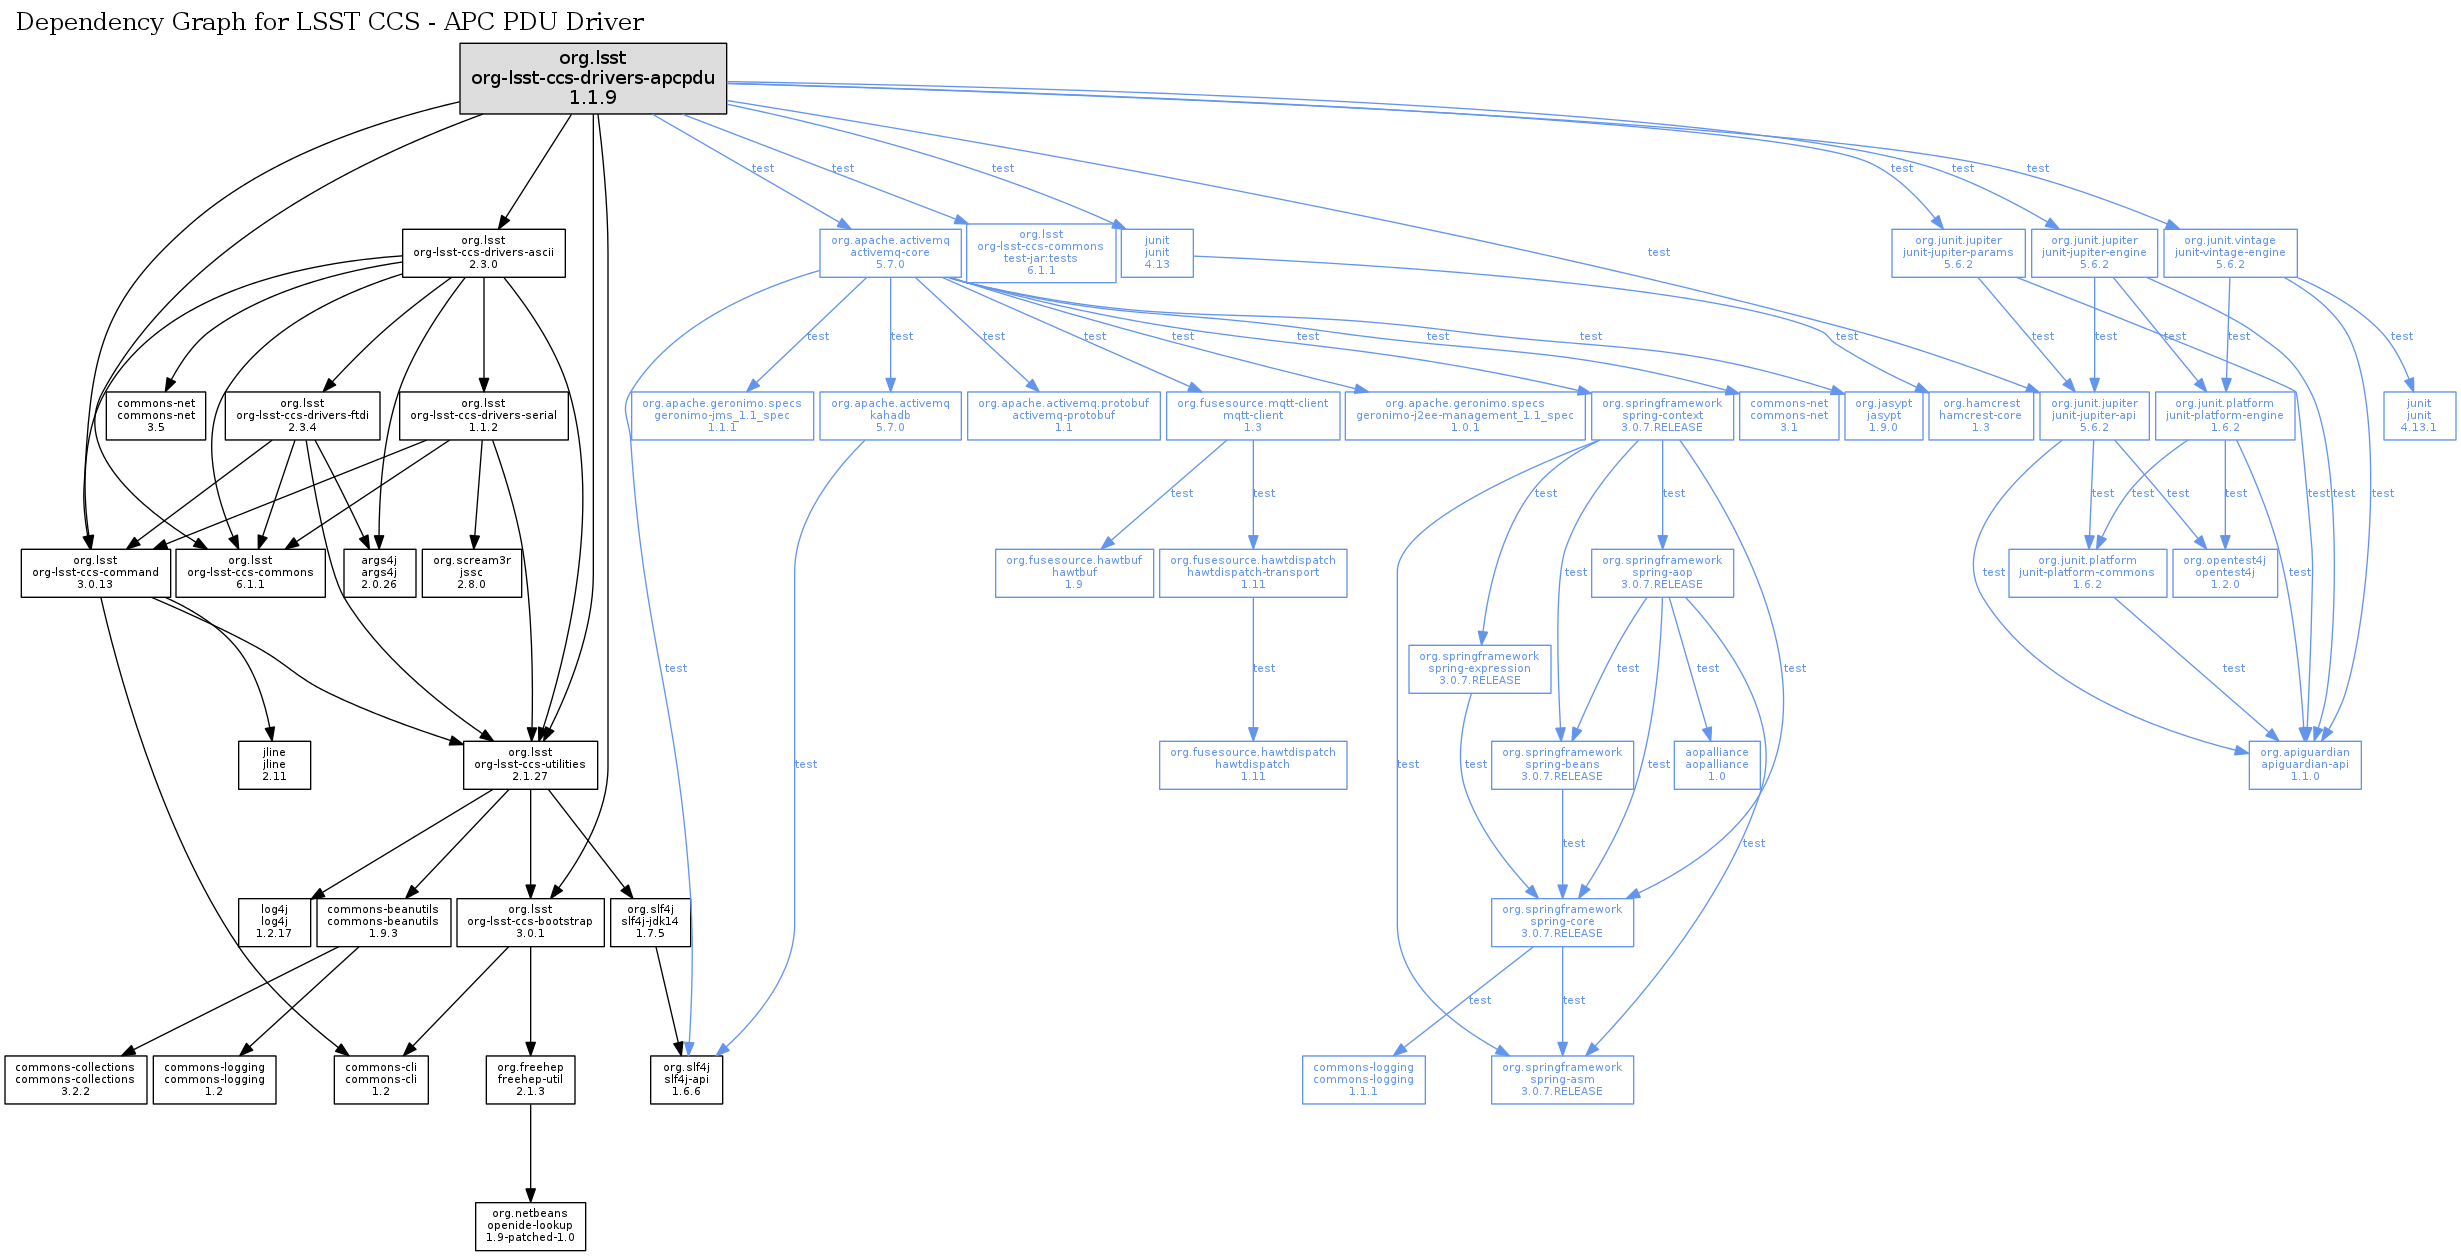2461x1256 pixels.
Task: Click the root org-lsst-ccs-drivers-apcpdu 1.1.9 node
Action: tap(593, 78)
